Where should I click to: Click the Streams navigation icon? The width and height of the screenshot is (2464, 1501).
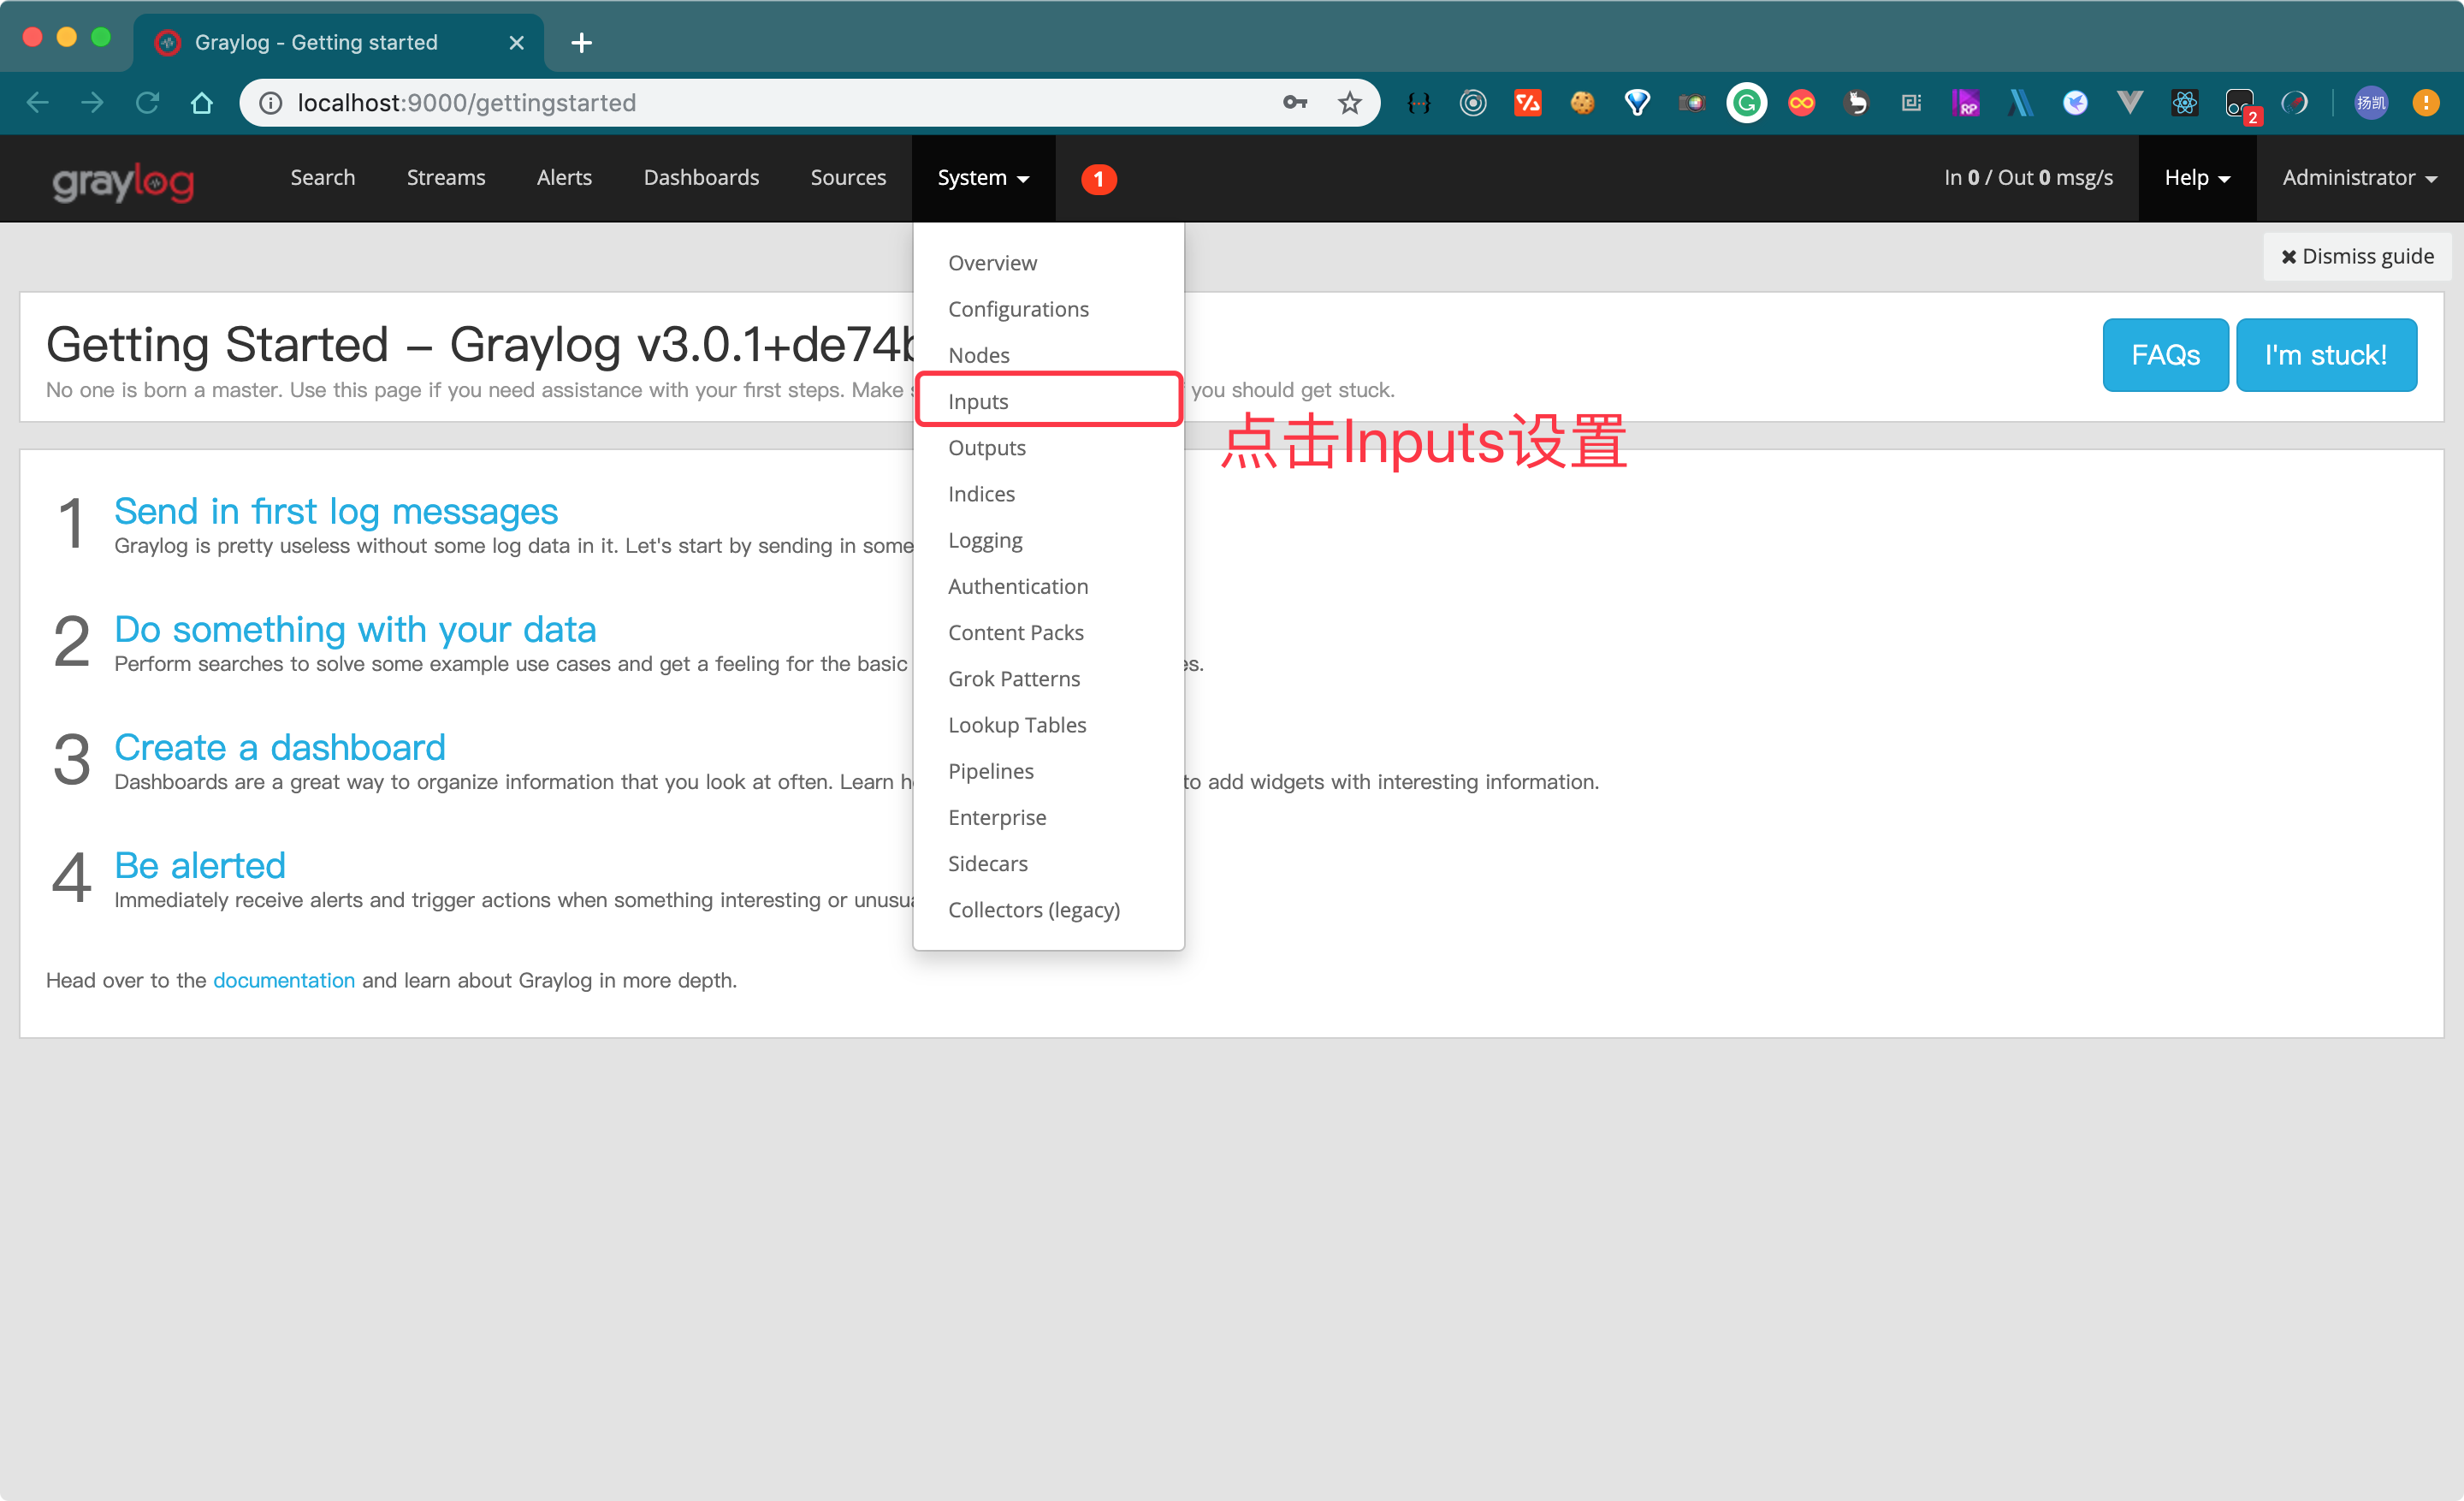tap(445, 178)
